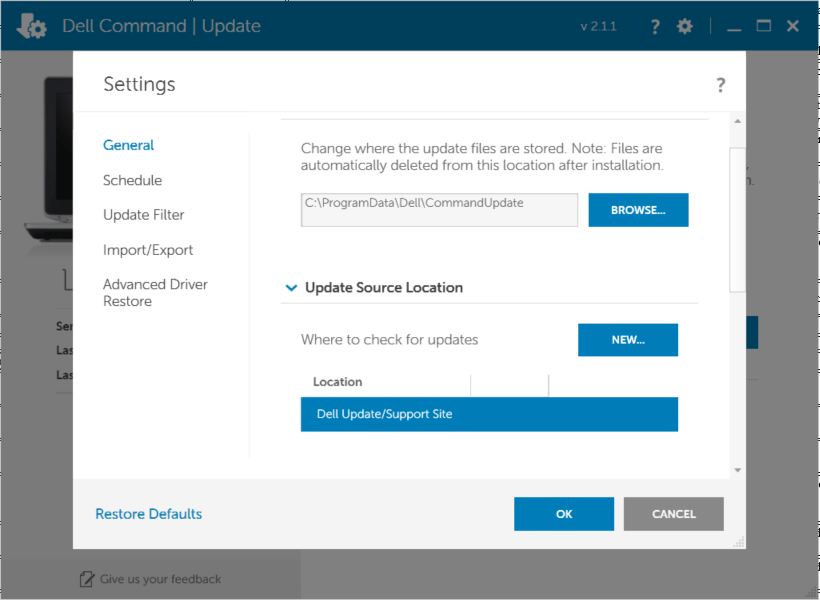Click BROWSE to change update file location
Screen dimensions: 820x600
(x=638, y=210)
